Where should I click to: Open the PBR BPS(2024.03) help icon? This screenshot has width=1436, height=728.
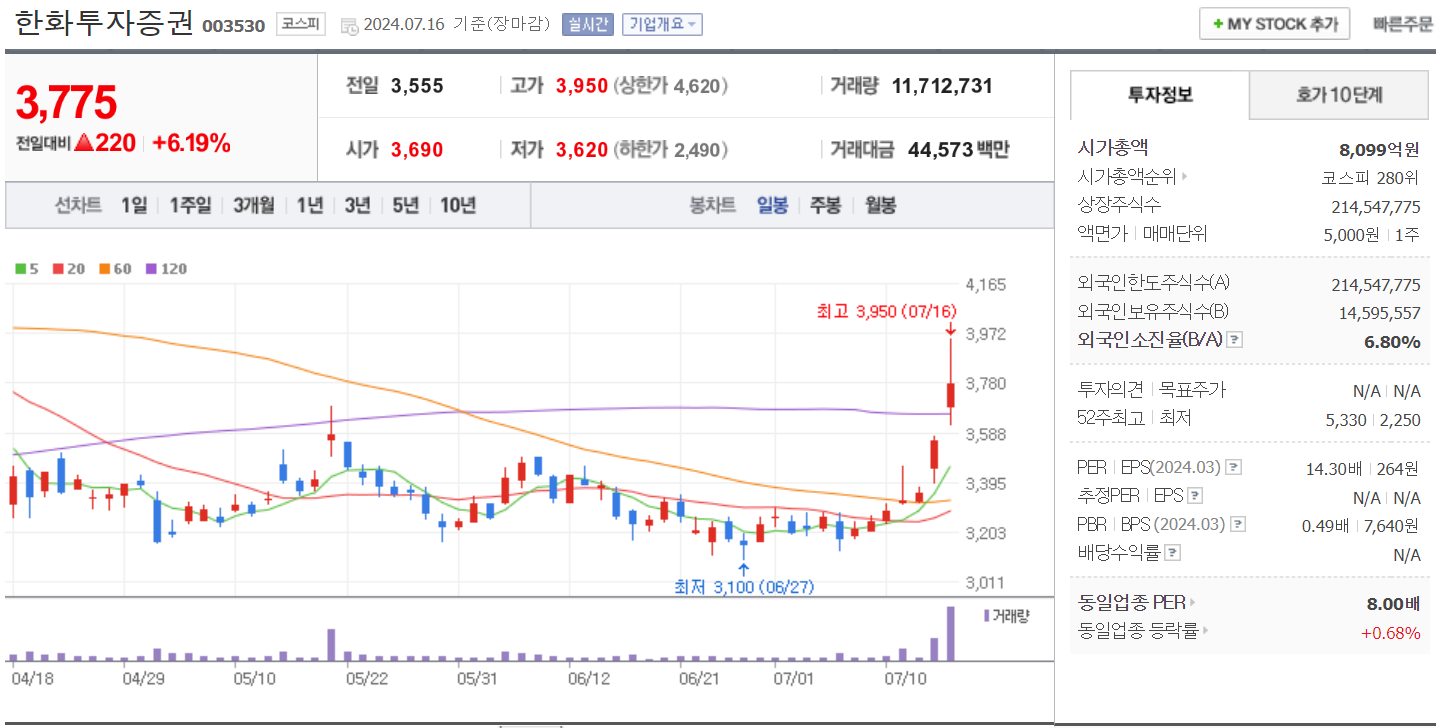1238,524
